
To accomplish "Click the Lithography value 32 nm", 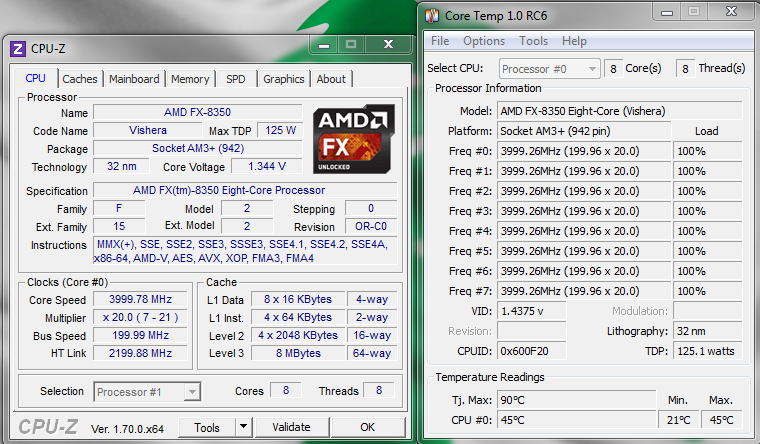I will point(707,332).
